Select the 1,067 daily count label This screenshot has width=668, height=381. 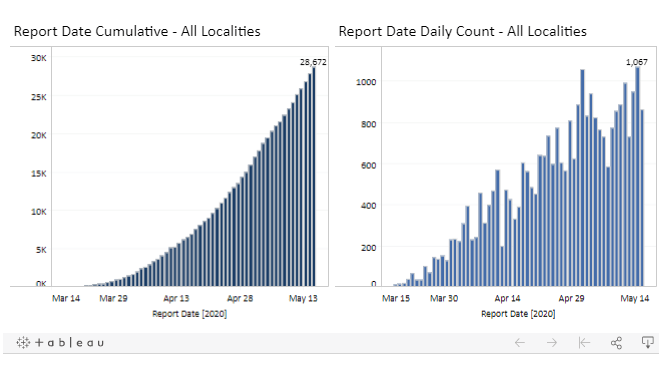[636, 62]
